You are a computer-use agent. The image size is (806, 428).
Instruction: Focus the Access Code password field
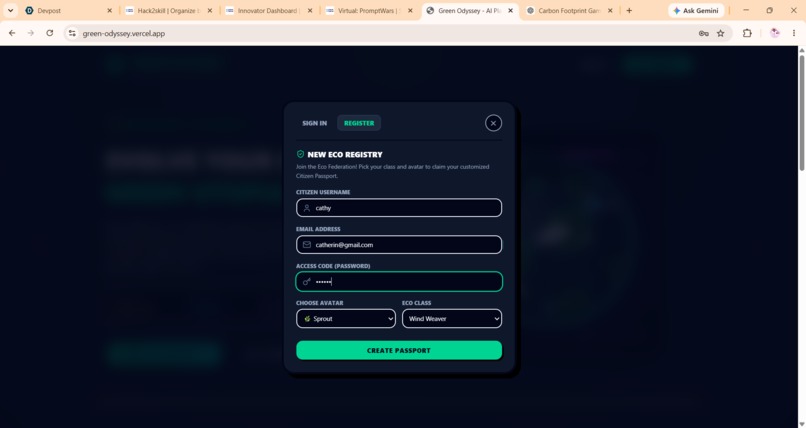(x=399, y=282)
